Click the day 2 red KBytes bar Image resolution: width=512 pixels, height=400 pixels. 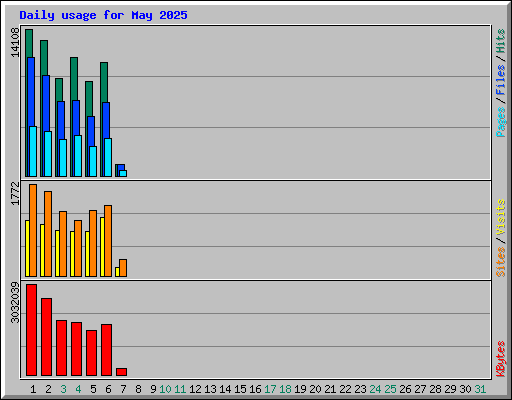[46, 337]
